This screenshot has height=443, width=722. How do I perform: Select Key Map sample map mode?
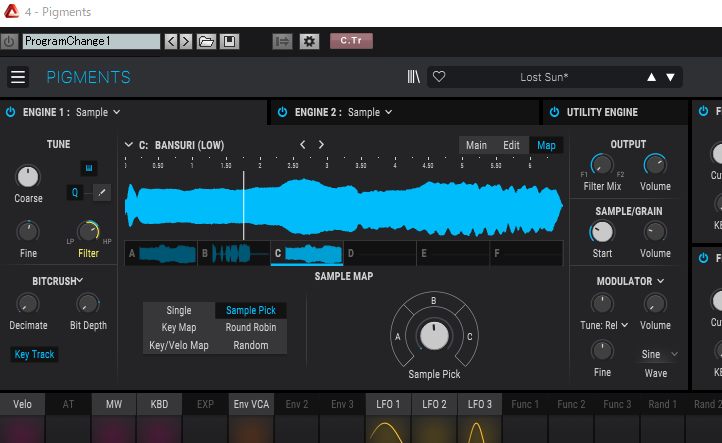[179, 327]
